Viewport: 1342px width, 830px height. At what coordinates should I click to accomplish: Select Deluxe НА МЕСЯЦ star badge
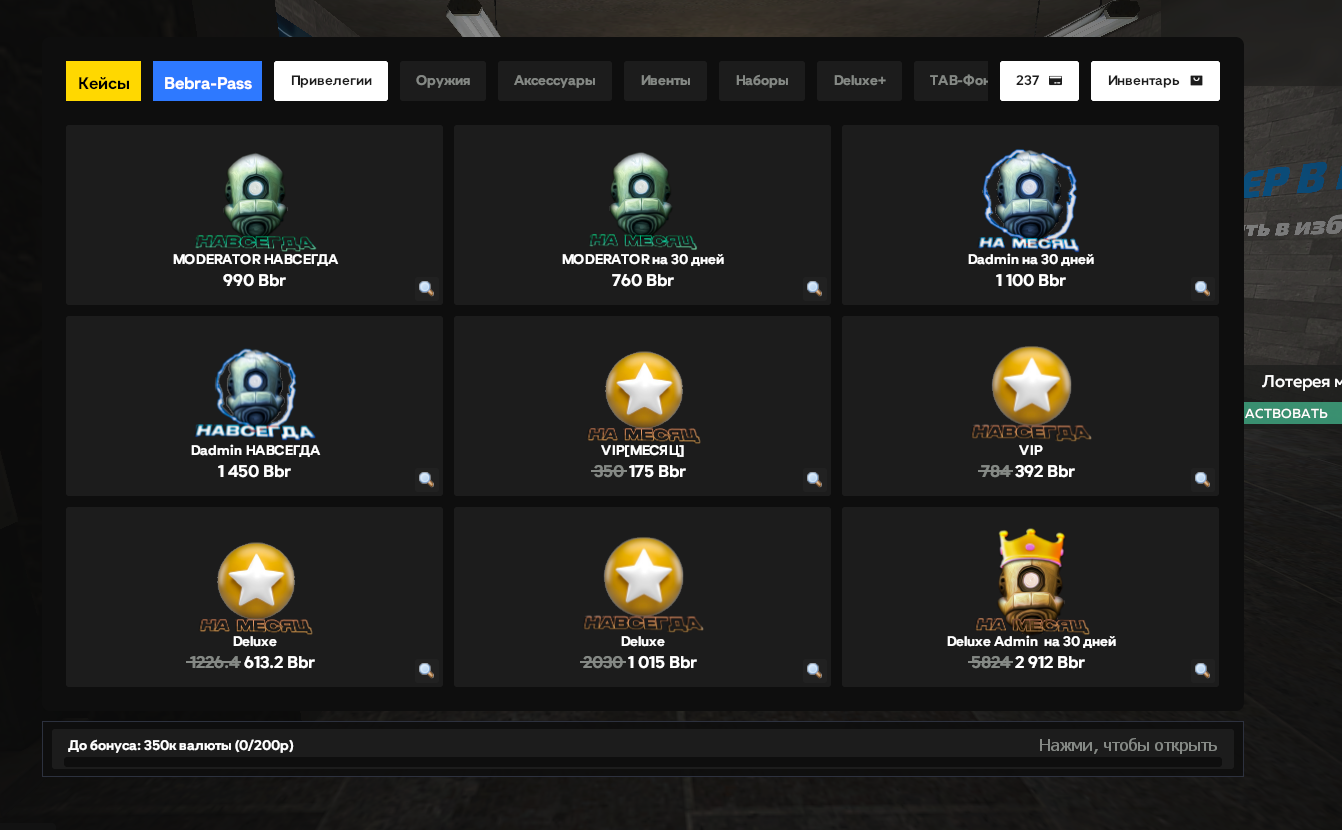click(256, 587)
